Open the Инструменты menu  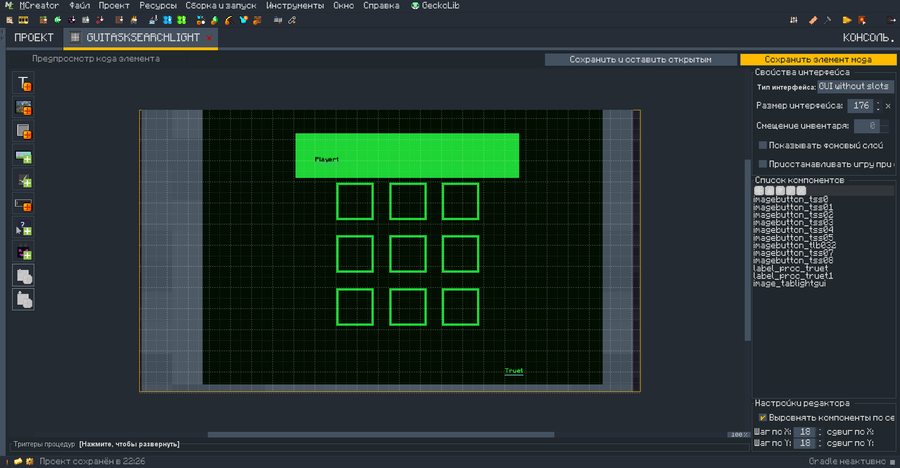click(295, 6)
